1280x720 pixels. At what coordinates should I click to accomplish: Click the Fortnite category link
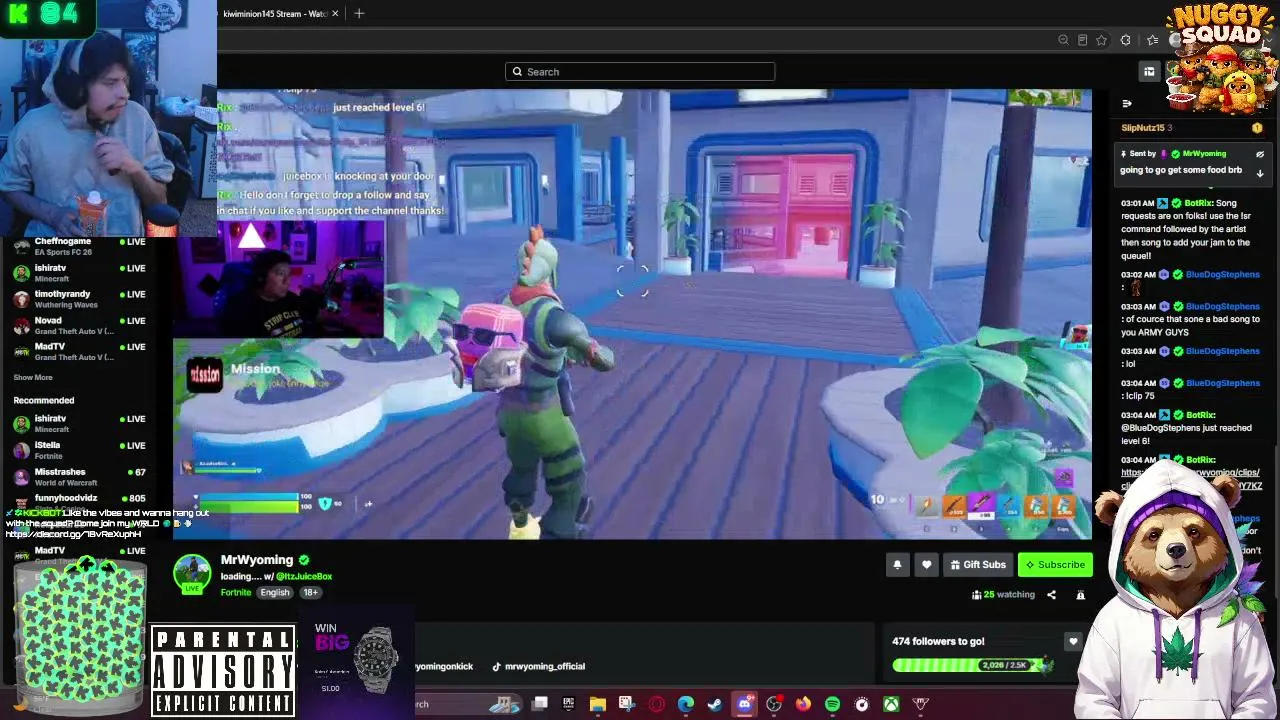tap(236, 593)
